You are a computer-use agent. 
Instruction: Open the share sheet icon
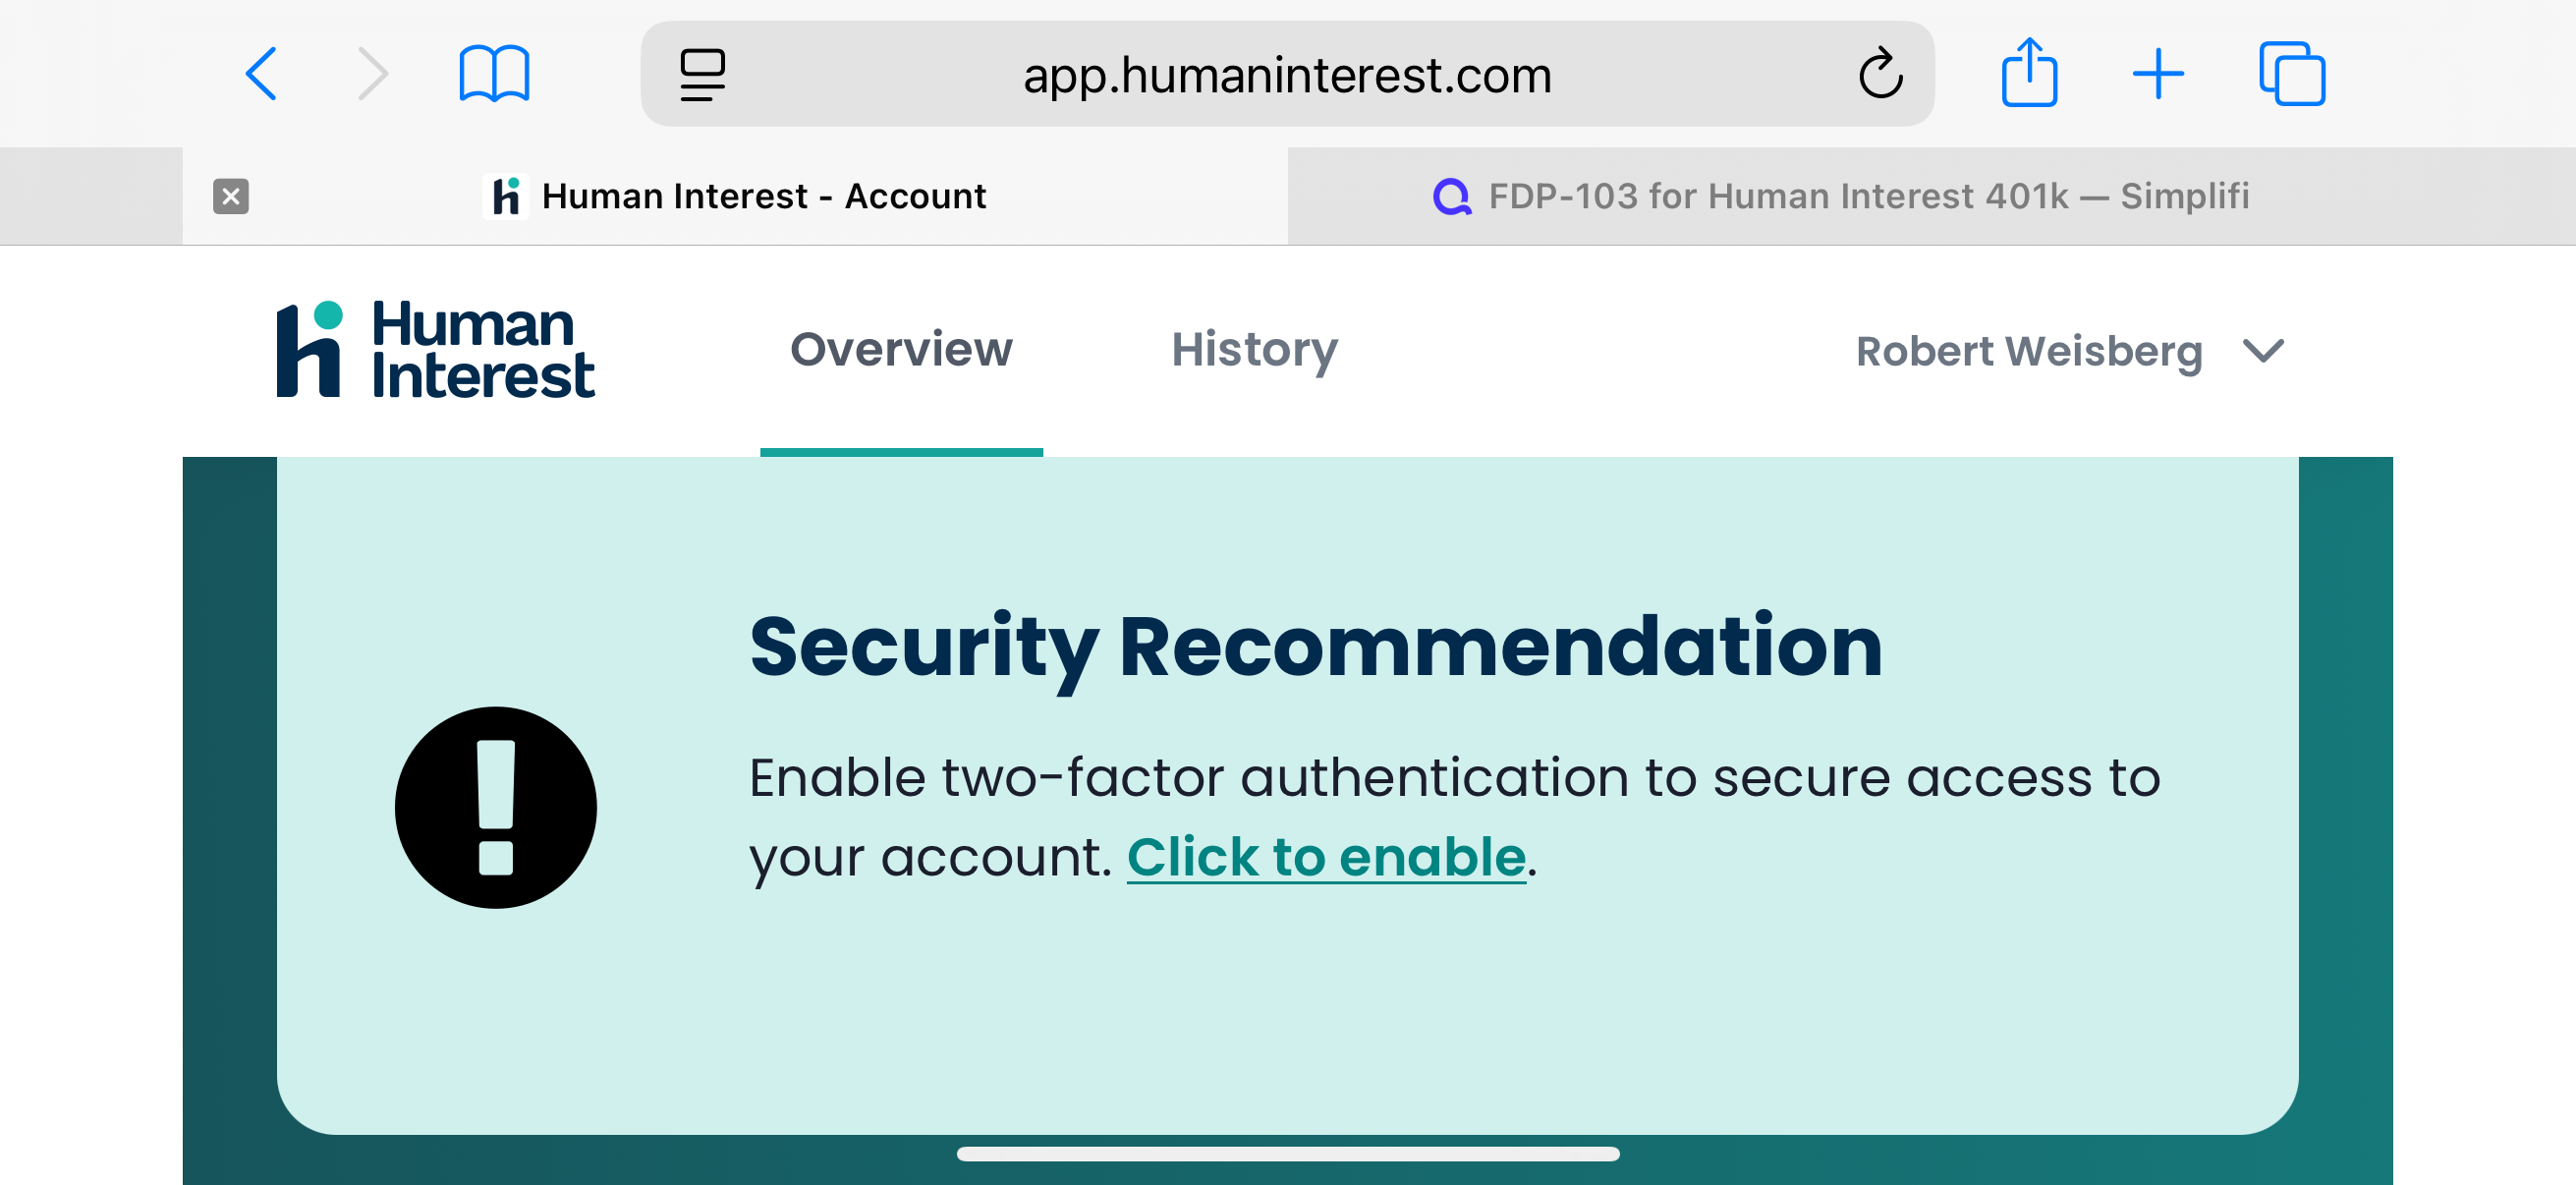2029,72
